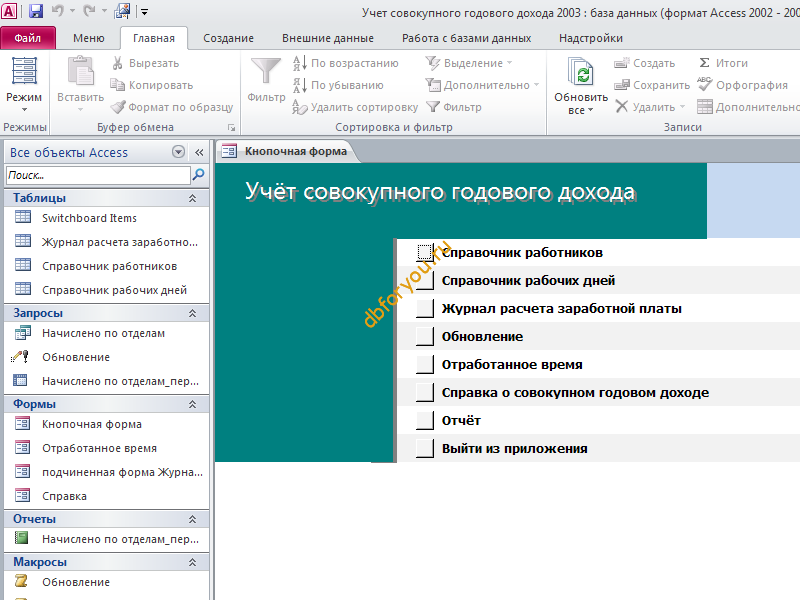The height and width of the screenshot is (600, 800).
Task: Click the Справочник рабочих дней switchboard button
Action: (x=425, y=280)
